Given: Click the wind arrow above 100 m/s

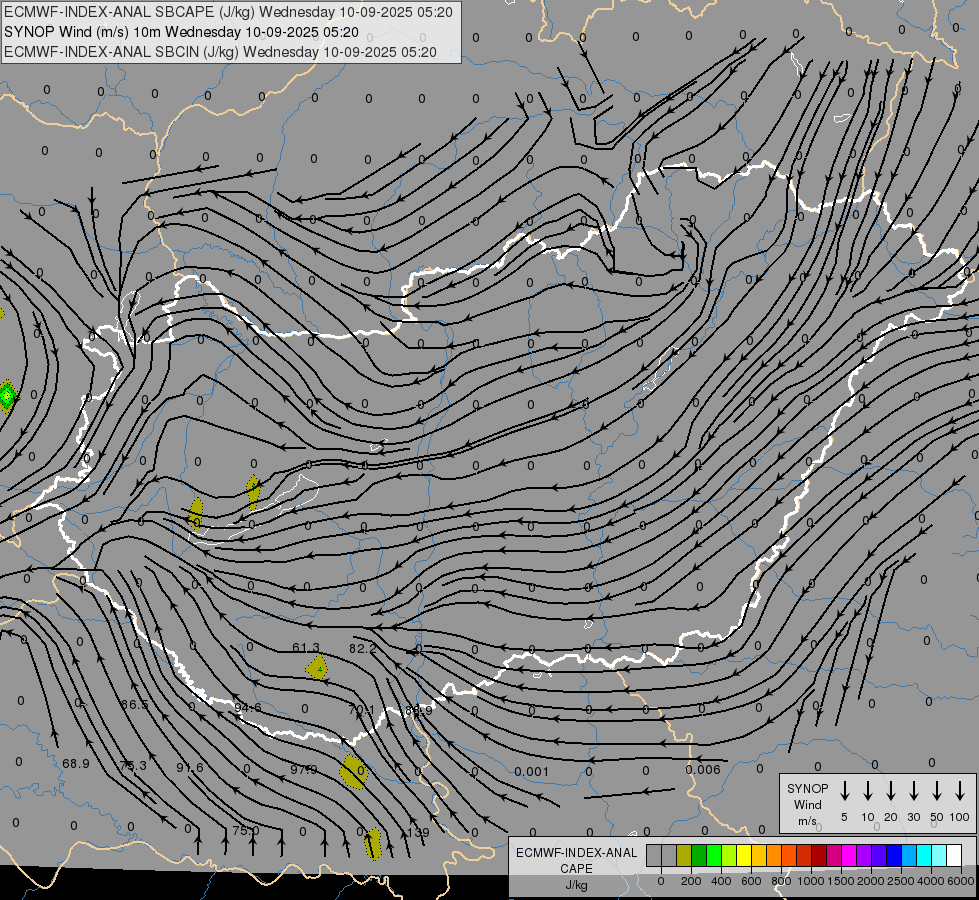Looking at the screenshot, I should (960, 790).
